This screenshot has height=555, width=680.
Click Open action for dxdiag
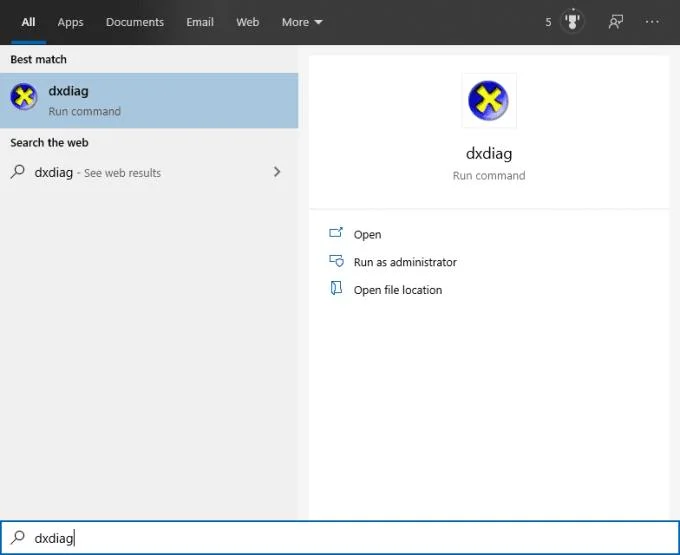(x=367, y=234)
